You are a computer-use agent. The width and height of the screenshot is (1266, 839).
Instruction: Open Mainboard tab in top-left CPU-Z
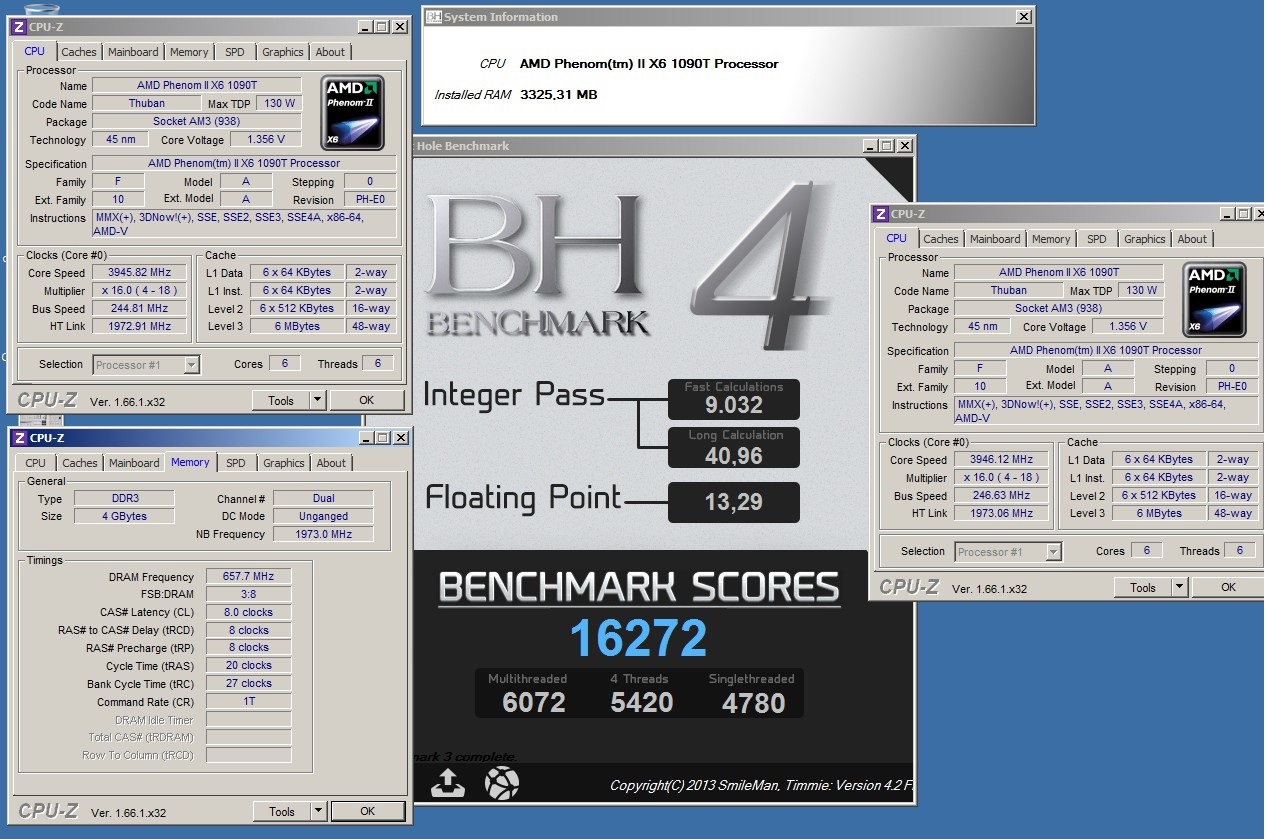pos(133,52)
